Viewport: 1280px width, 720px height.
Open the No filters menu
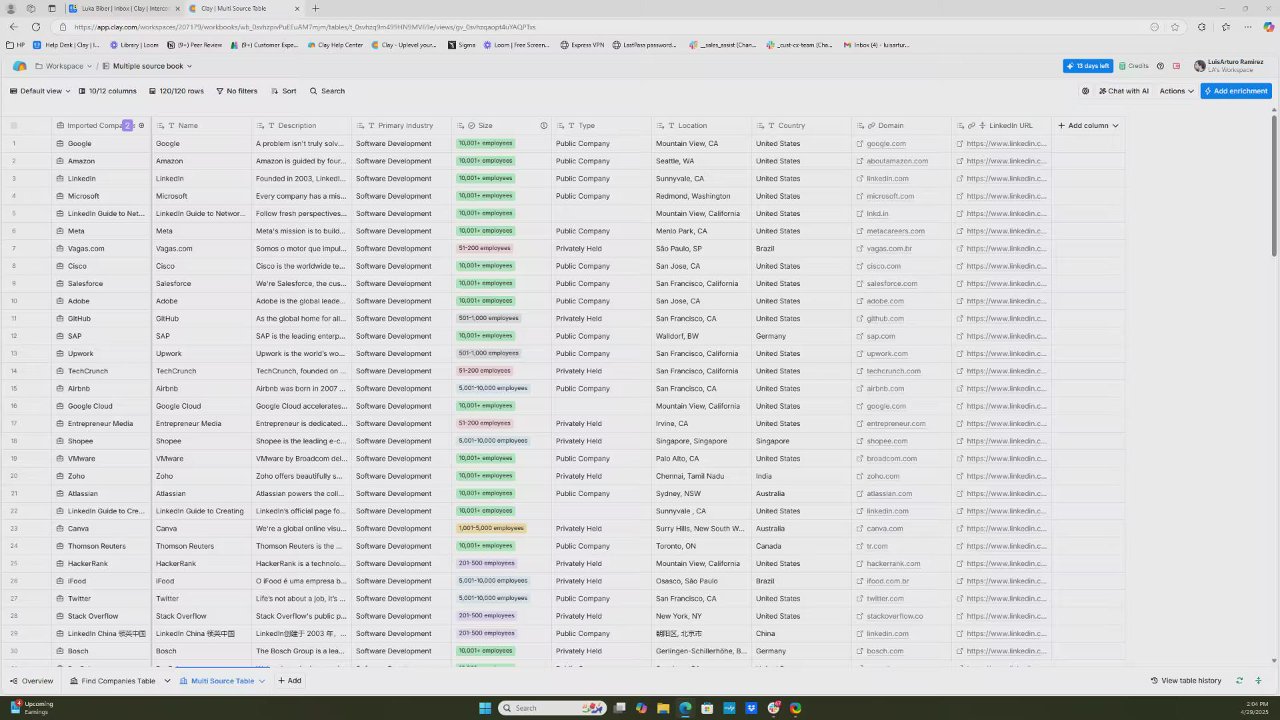click(236, 91)
